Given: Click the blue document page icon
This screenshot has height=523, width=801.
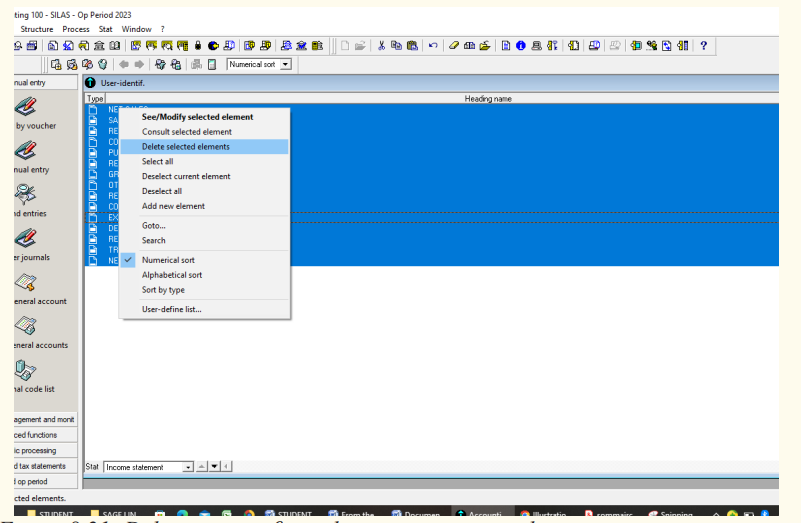Looking at the screenshot, I should 506,45.
